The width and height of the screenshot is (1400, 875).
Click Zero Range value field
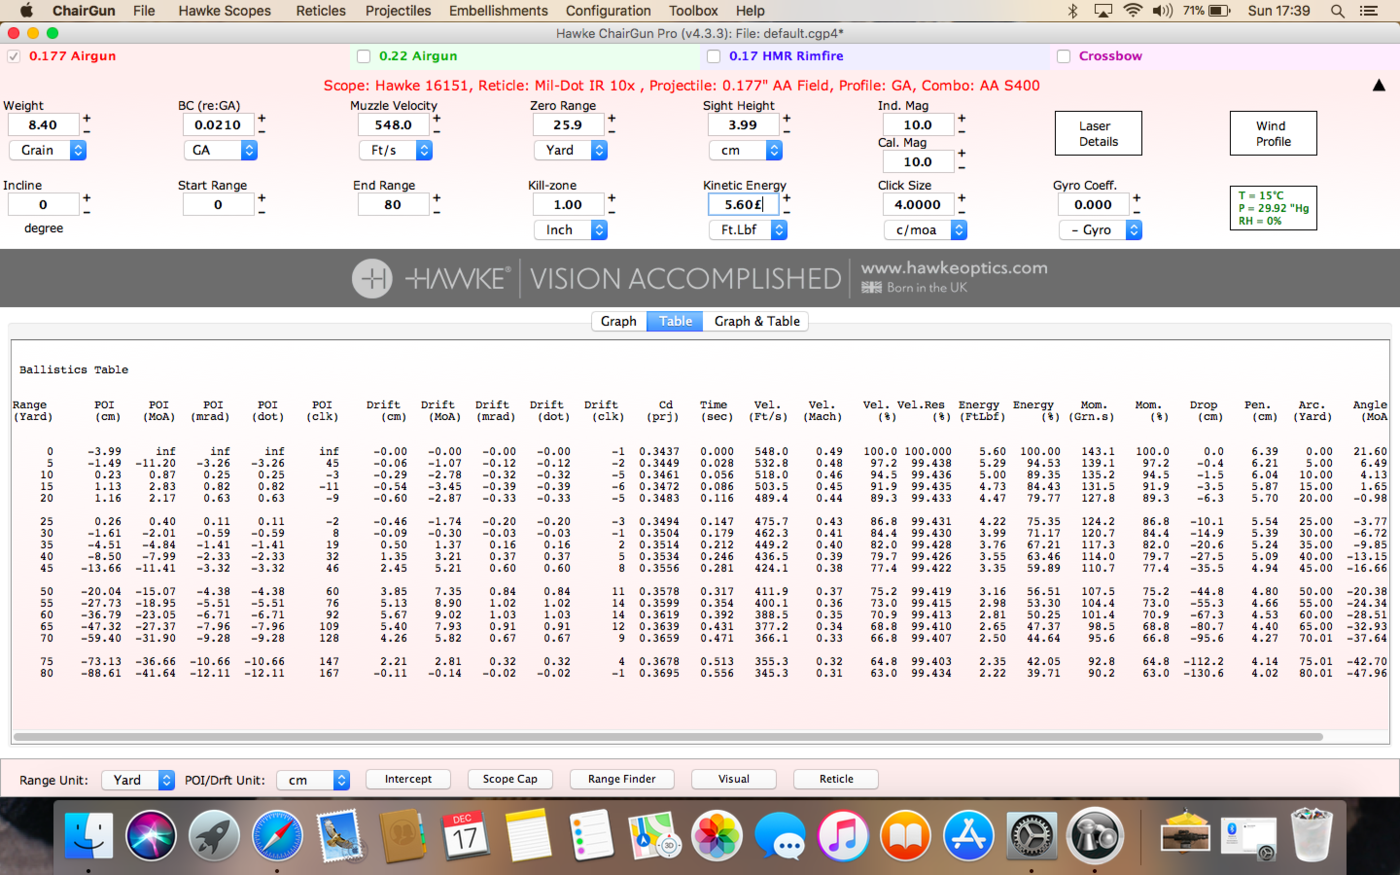pyautogui.click(x=568, y=125)
